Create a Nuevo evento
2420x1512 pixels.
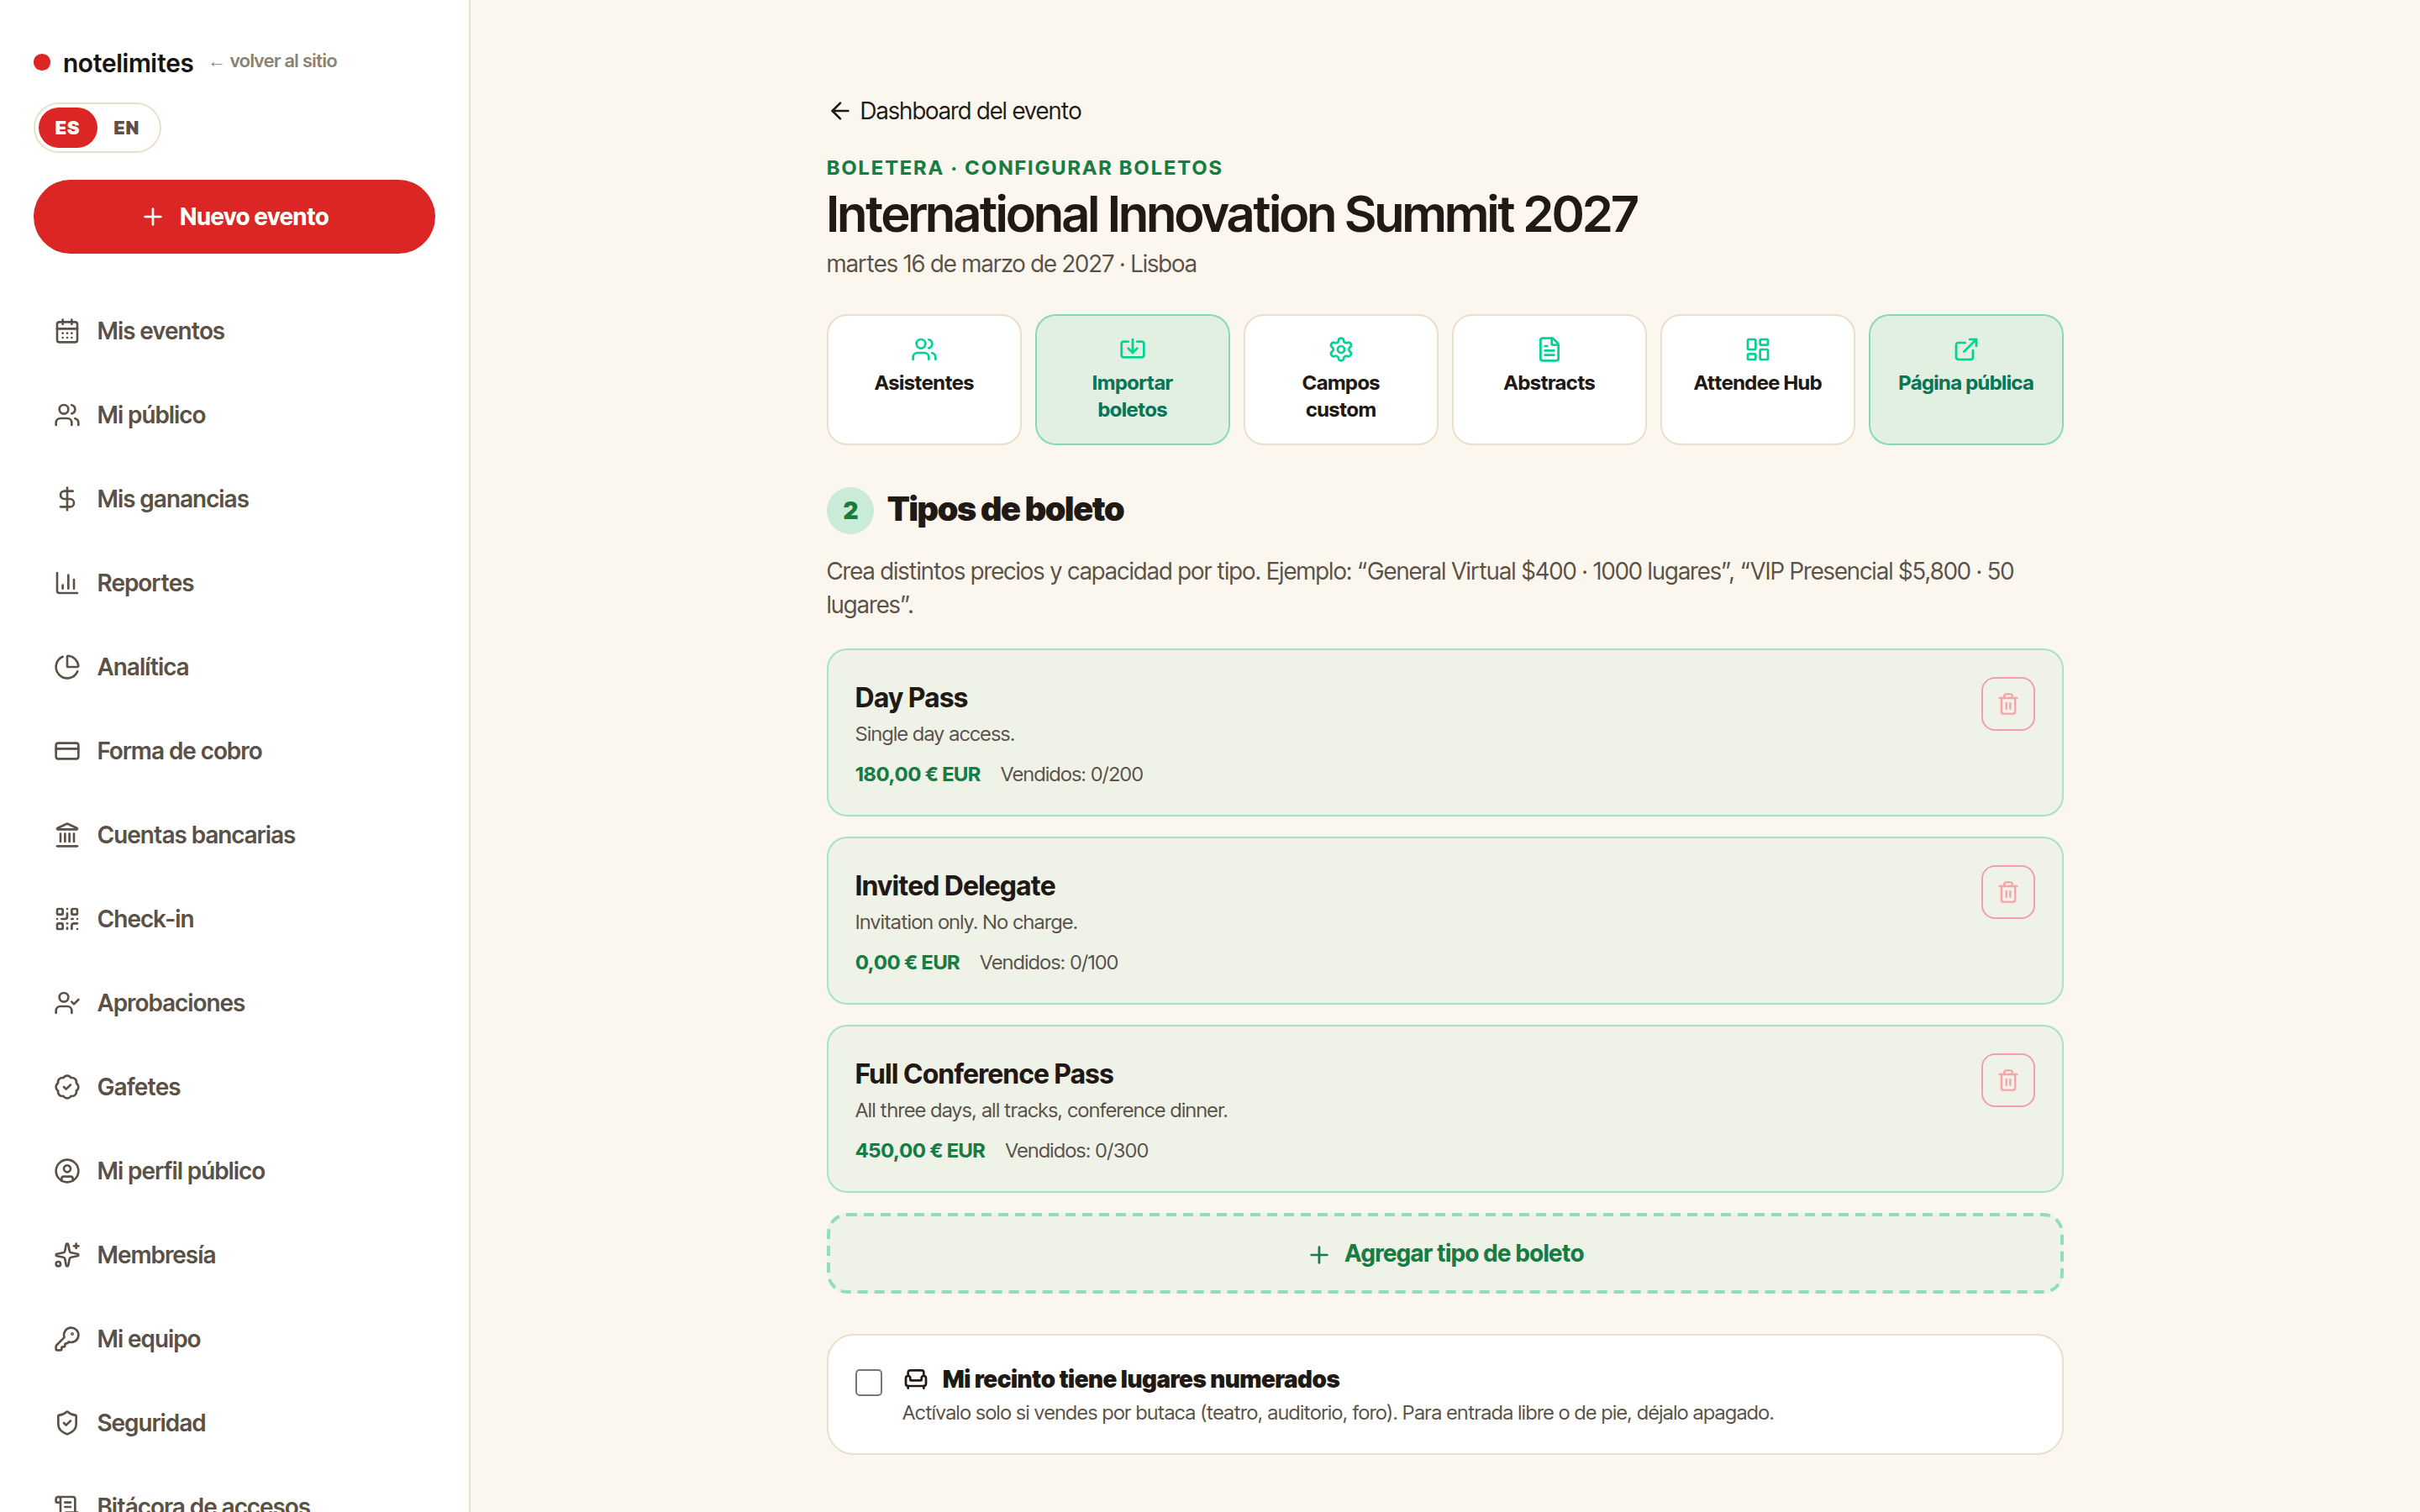234,217
